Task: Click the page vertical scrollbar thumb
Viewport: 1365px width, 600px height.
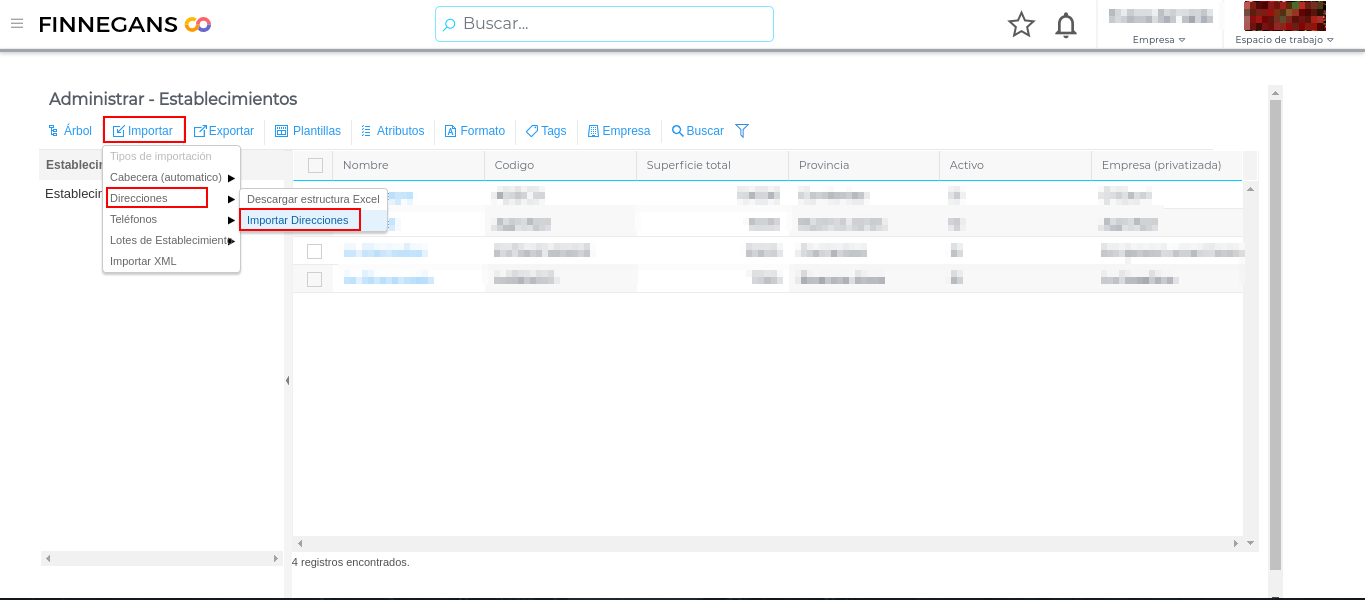Action: 1275,335
